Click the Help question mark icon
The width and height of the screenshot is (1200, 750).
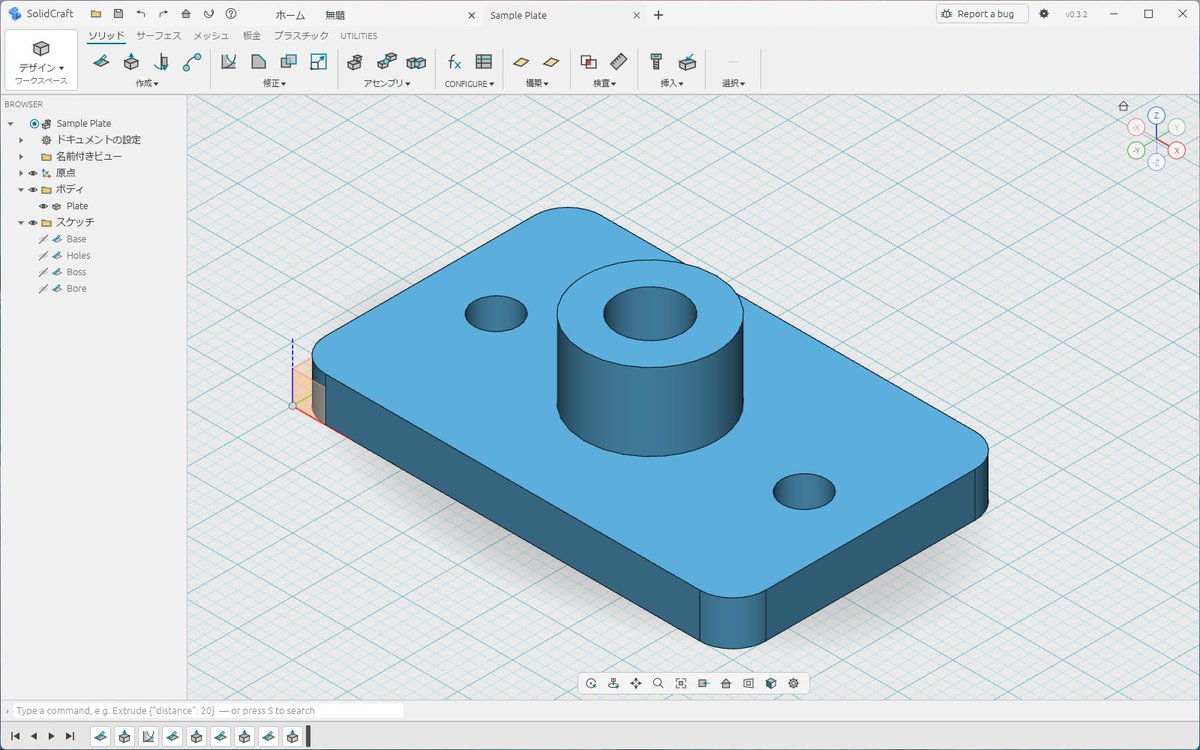point(231,14)
